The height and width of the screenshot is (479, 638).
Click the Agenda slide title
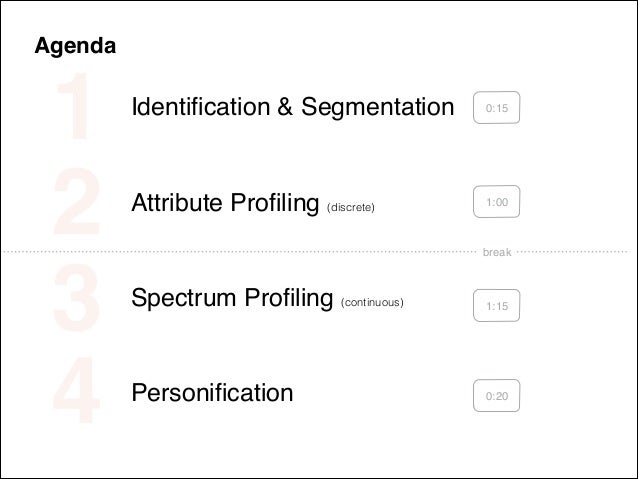[x=75, y=46]
